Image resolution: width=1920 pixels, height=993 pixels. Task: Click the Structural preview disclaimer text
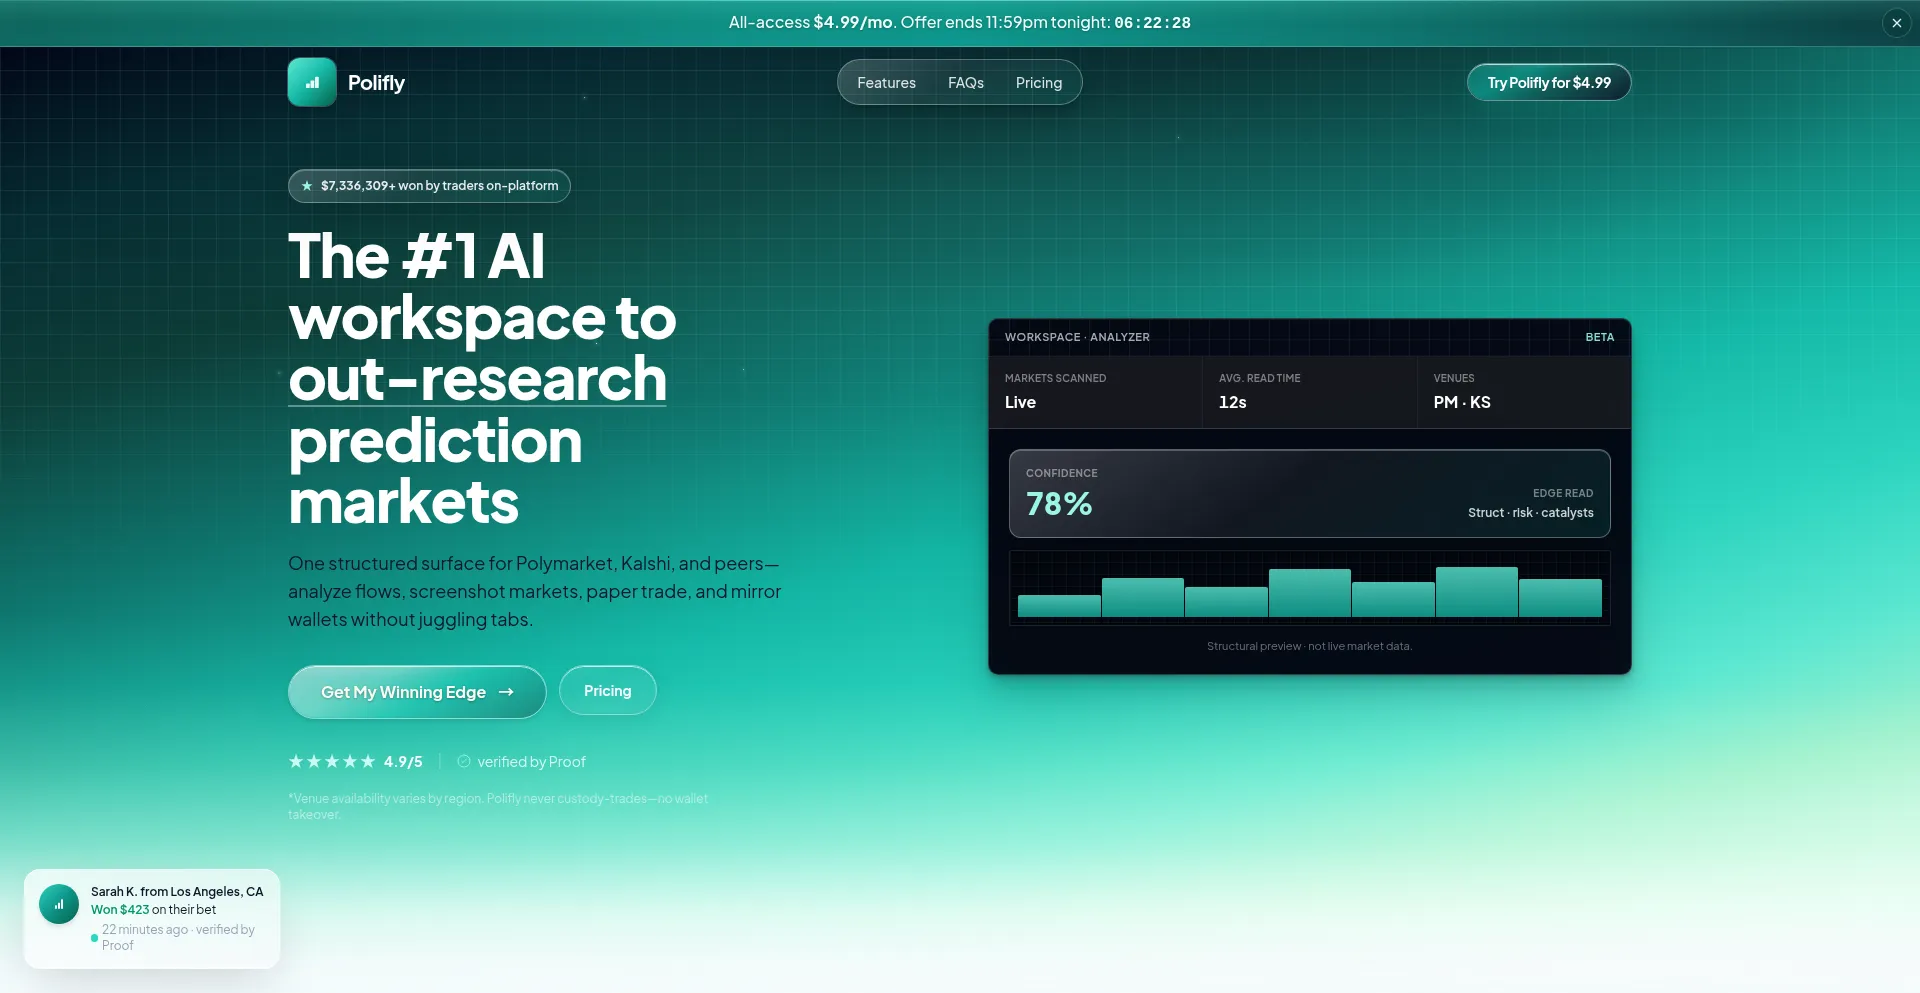tap(1309, 646)
